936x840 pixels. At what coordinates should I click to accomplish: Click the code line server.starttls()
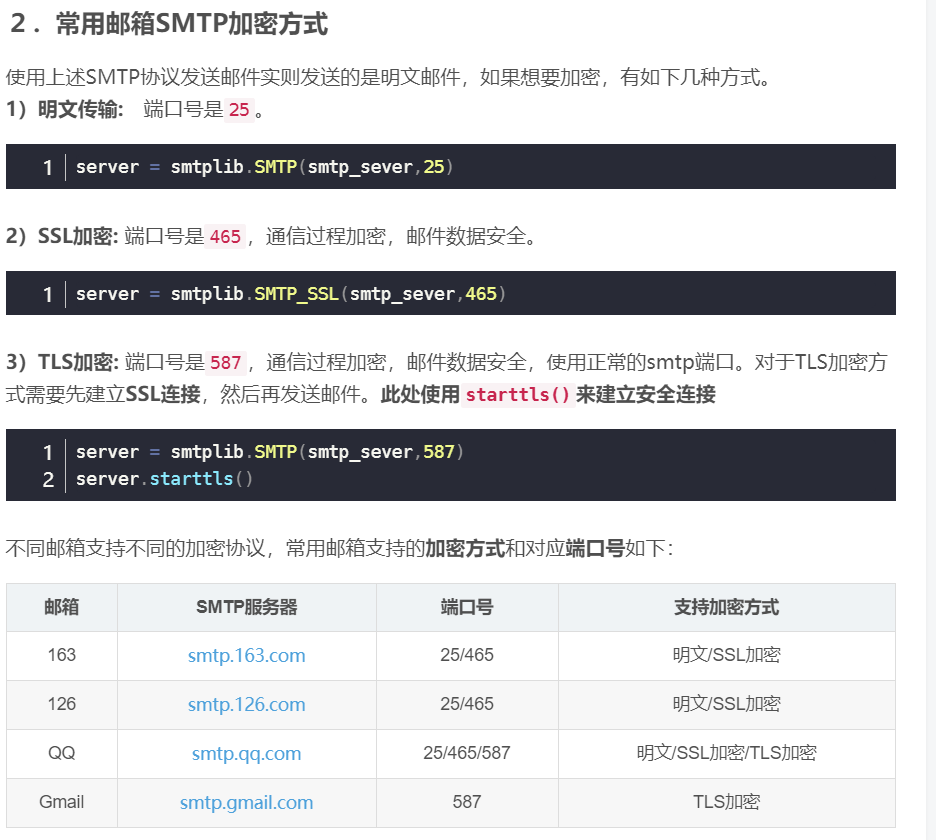[164, 479]
